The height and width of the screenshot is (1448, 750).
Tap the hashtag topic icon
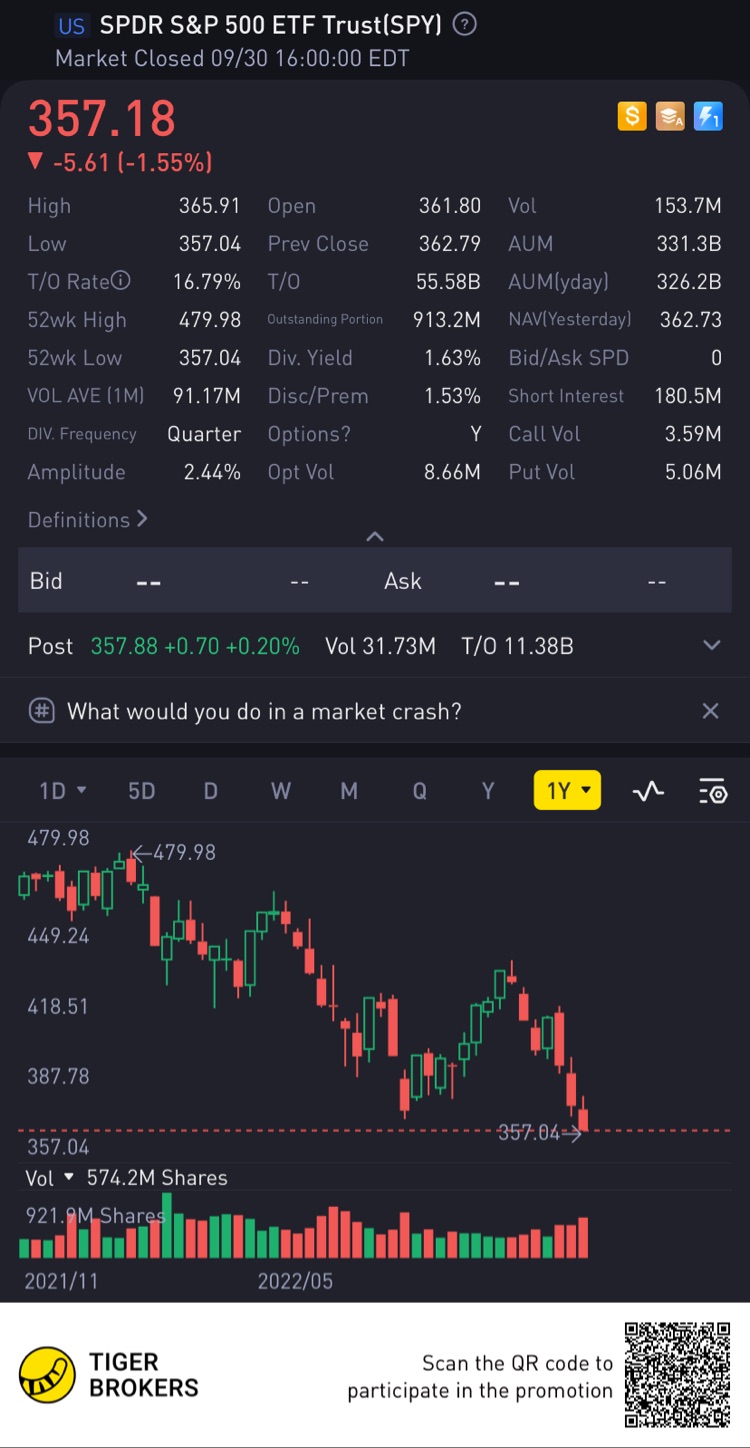tap(41, 711)
